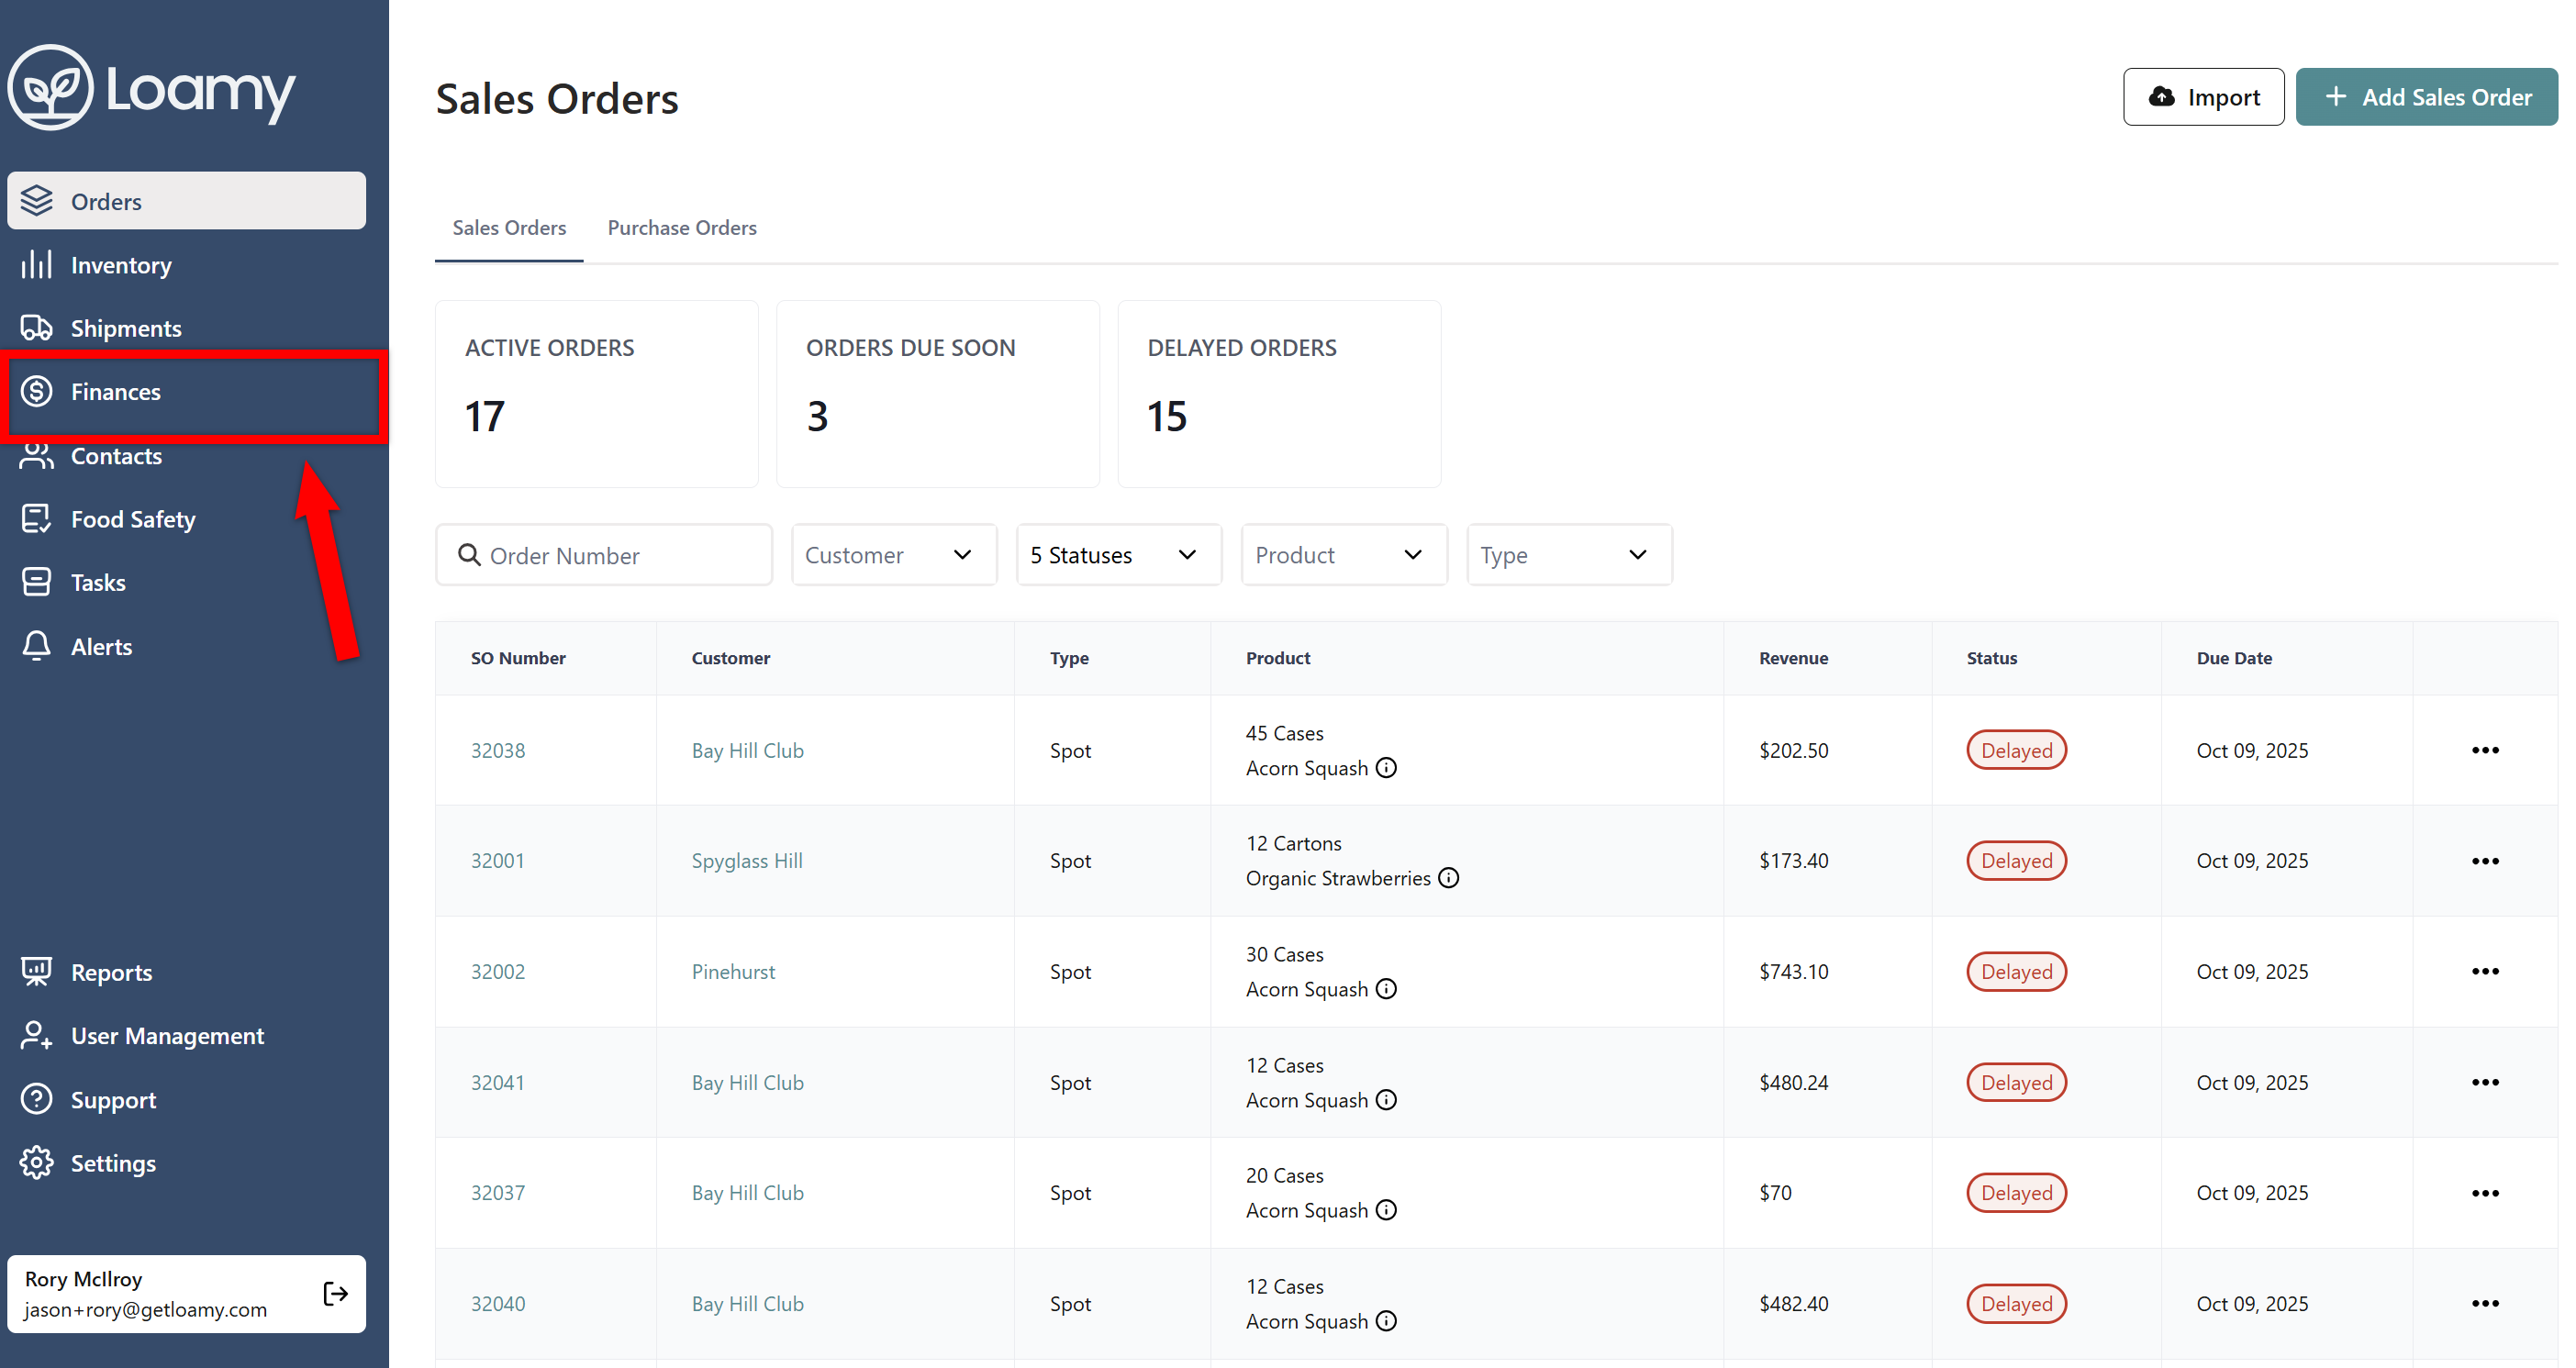Image resolution: width=2576 pixels, height=1368 pixels.
Task: Open the Product filter dropdown
Action: point(1343,555)
